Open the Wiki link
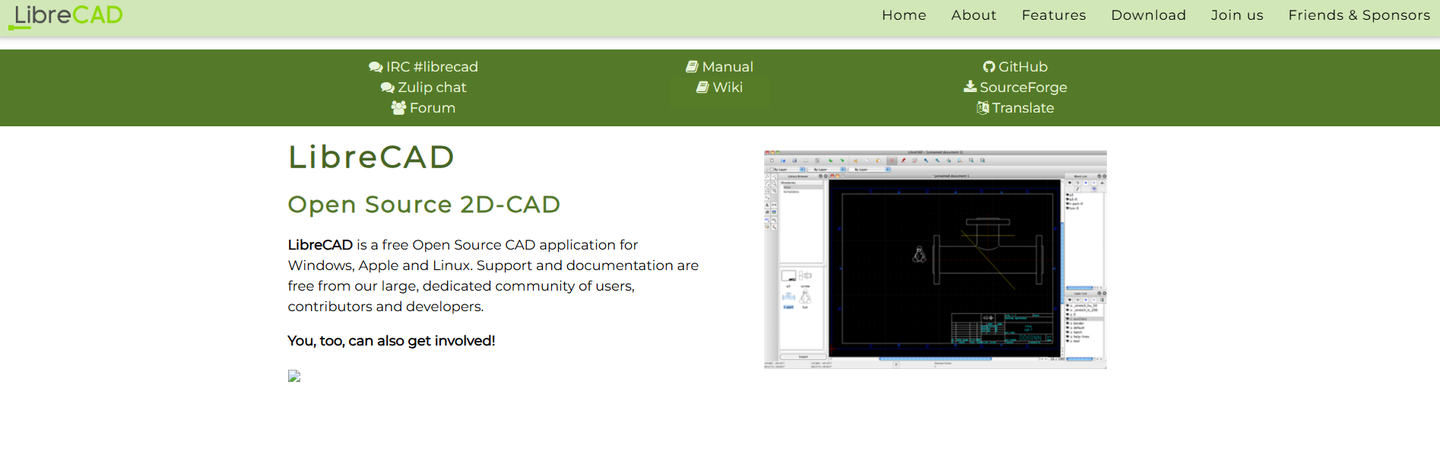Viewport: 1440px width, 474px height. (719, 87)
